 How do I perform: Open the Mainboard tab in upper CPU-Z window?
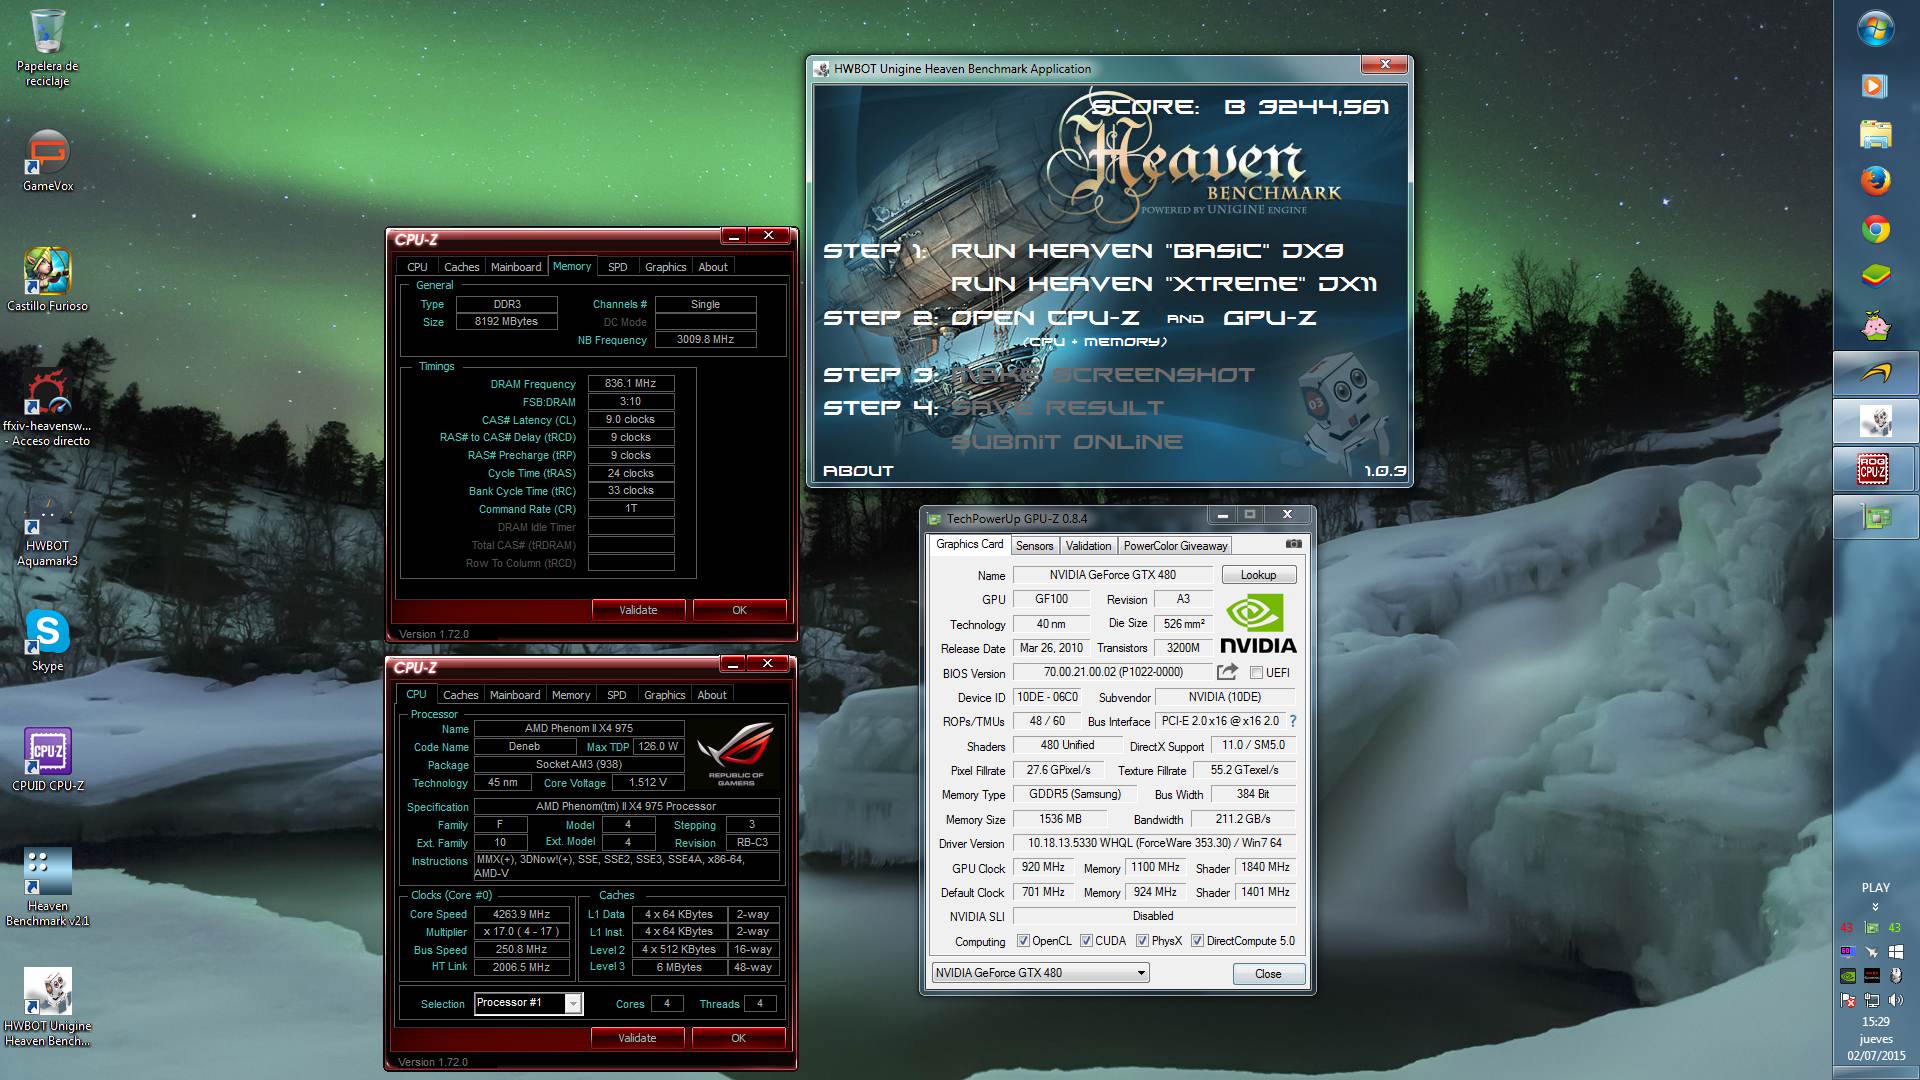click(516, 267)
